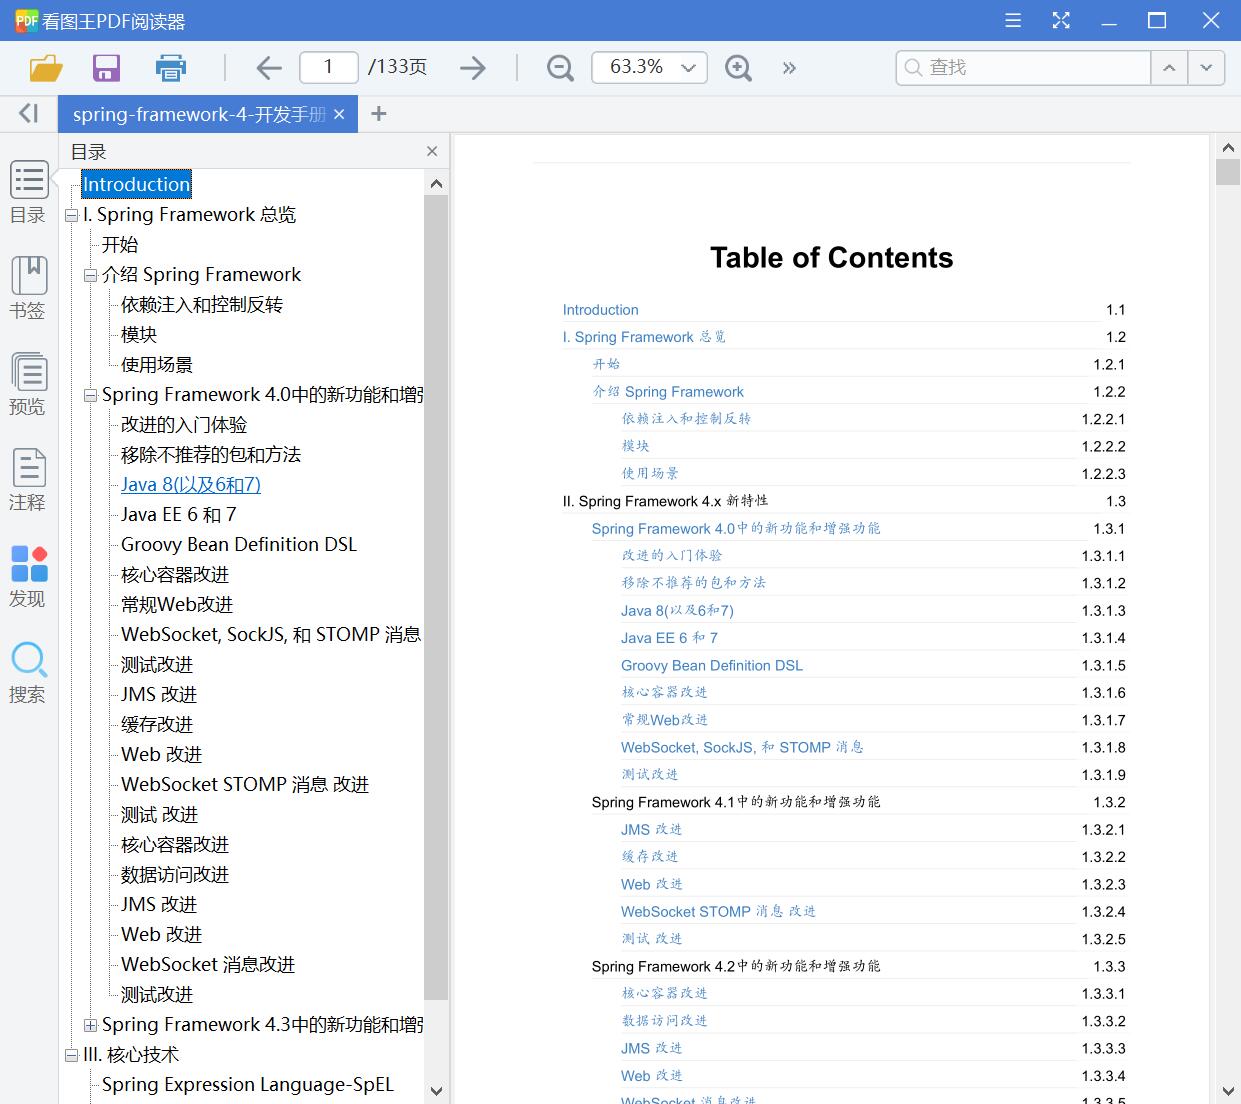This screenshot has width=1241, height=1104.
Task: Click Java EE 6 和 7 contents link
Action: pyautogui.click(x=669, y=638)
